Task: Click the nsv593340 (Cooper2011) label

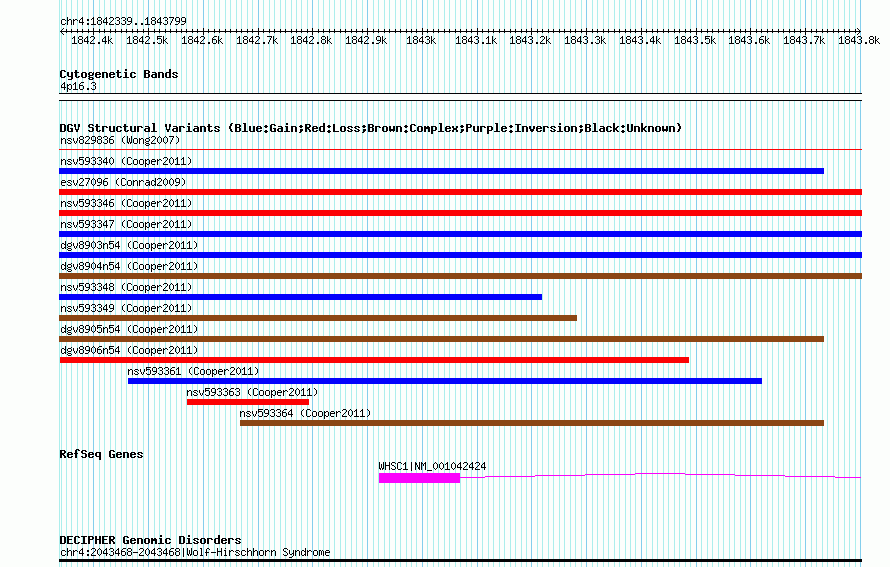Action: point(126,162)
